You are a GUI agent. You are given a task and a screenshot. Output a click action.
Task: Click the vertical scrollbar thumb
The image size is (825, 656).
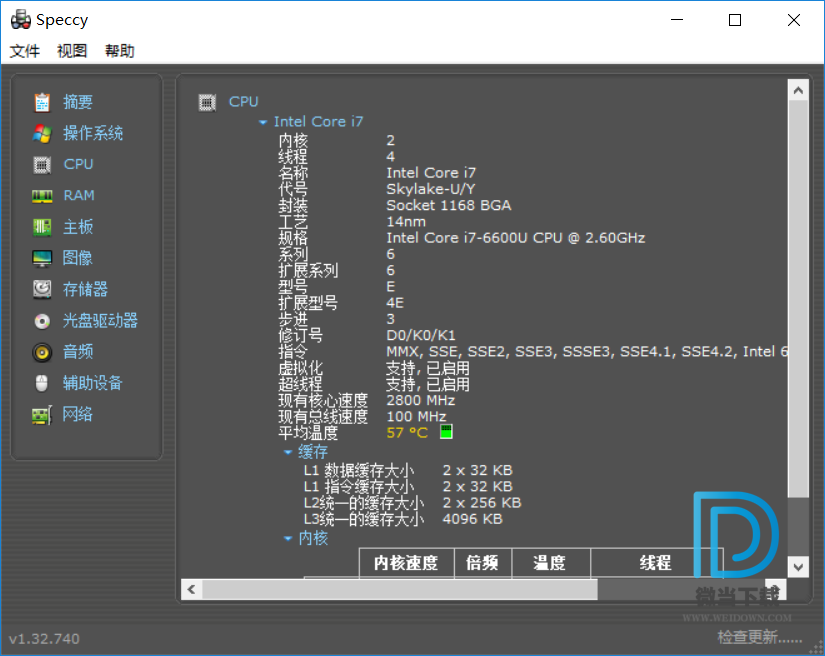point(798,298)
